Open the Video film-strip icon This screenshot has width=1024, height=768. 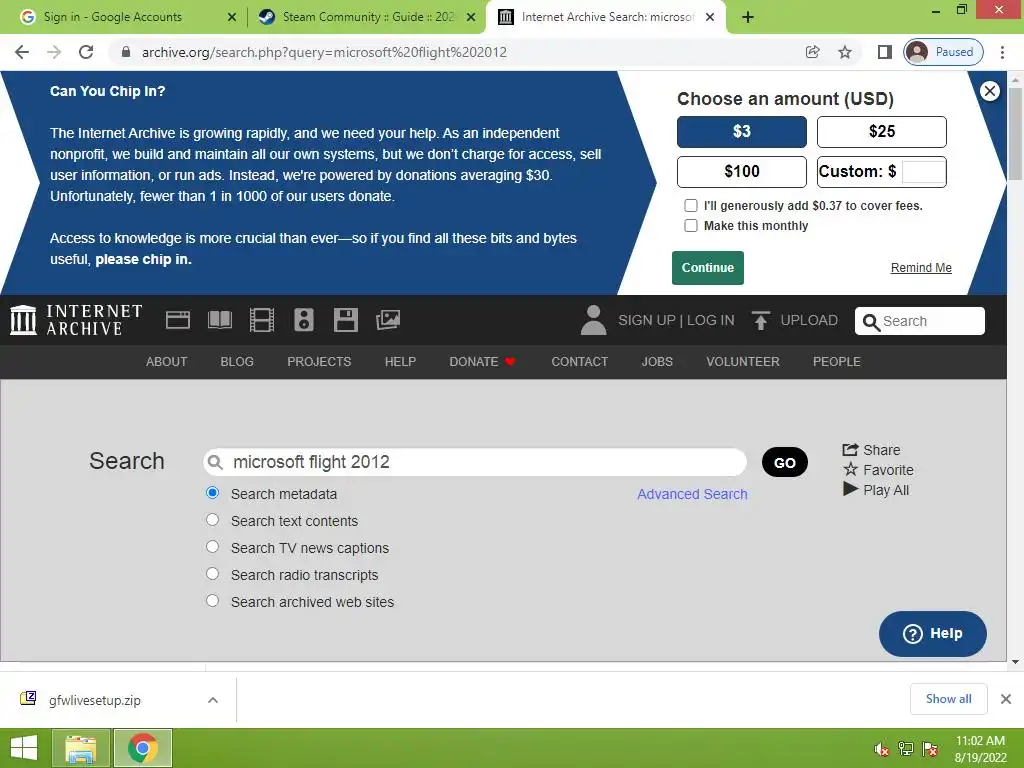(262, 320)
